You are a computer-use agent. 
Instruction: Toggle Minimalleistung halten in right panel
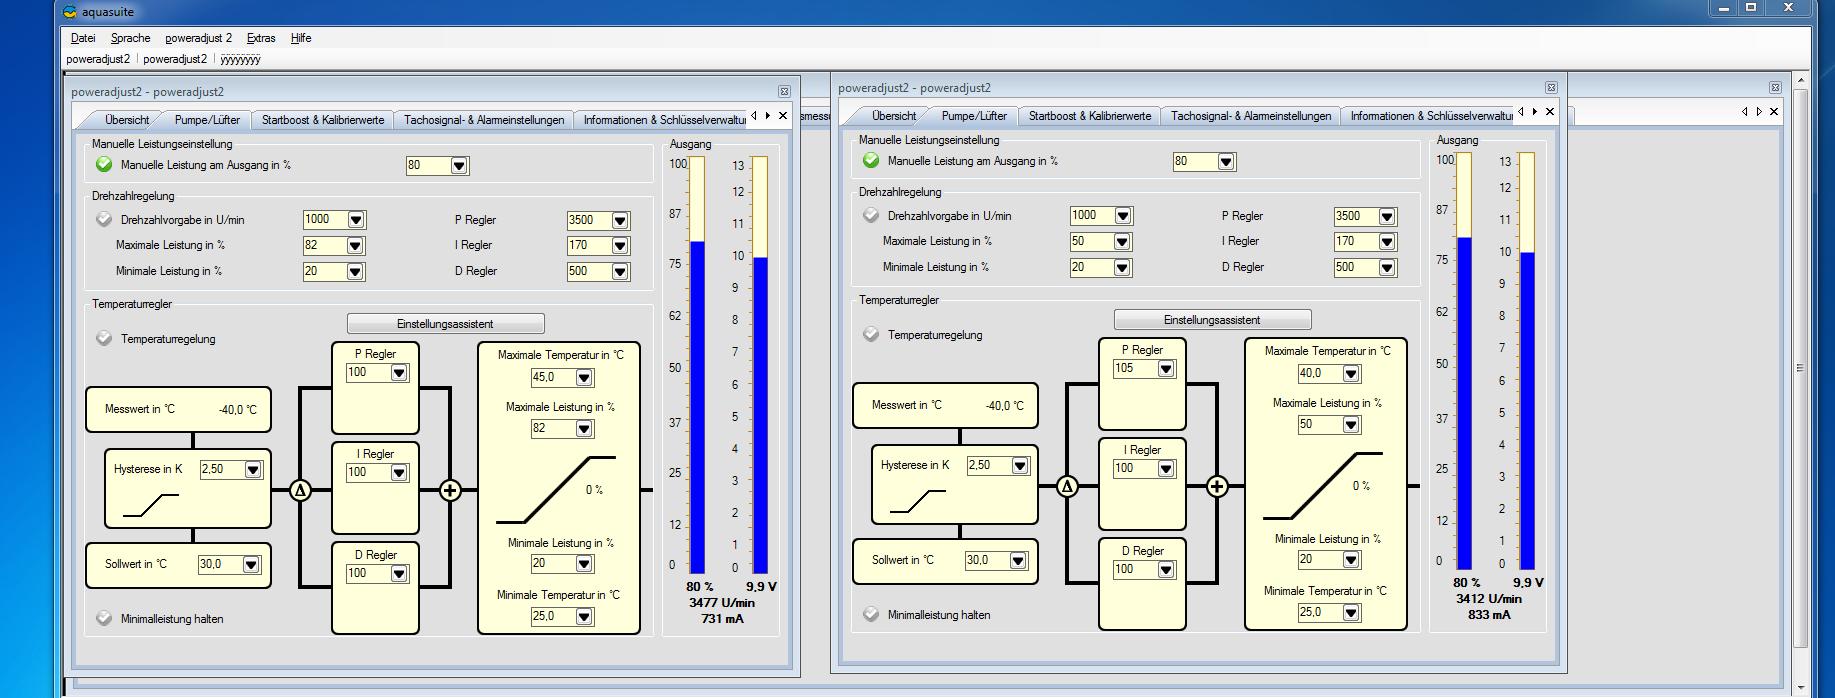pyautogui.click(x=871, y=615)
